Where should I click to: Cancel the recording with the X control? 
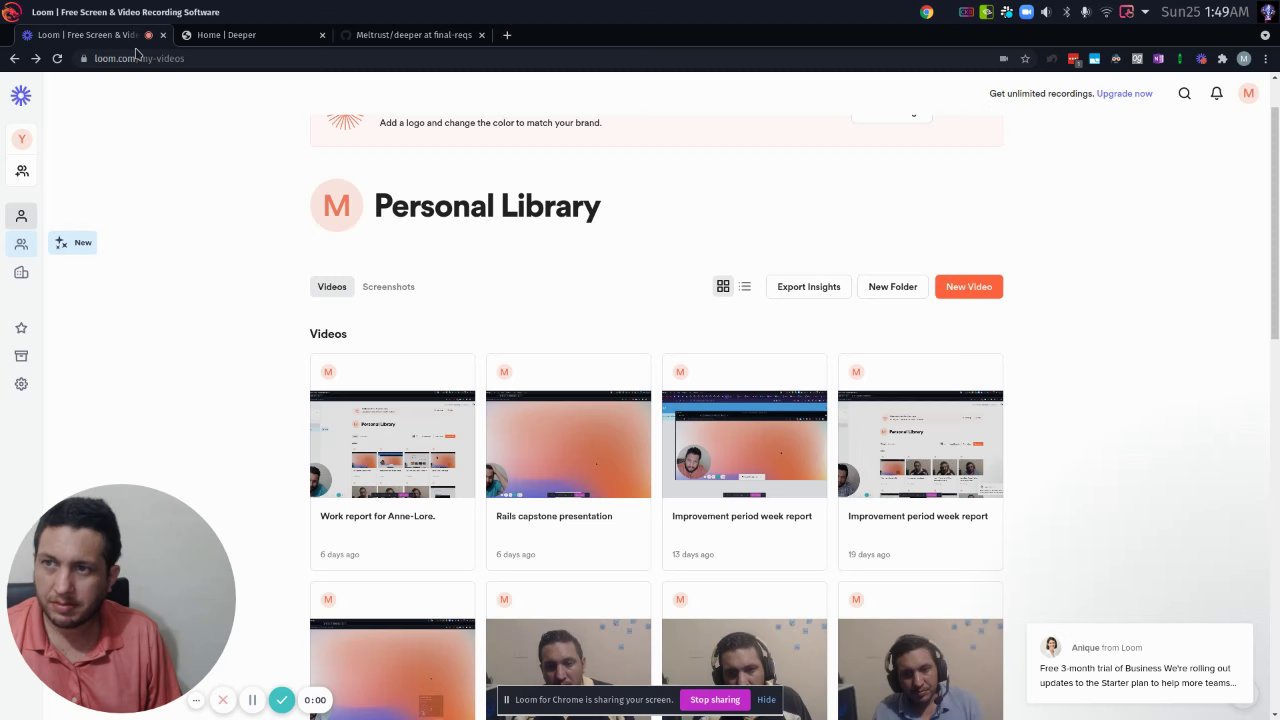click(223, 700)
